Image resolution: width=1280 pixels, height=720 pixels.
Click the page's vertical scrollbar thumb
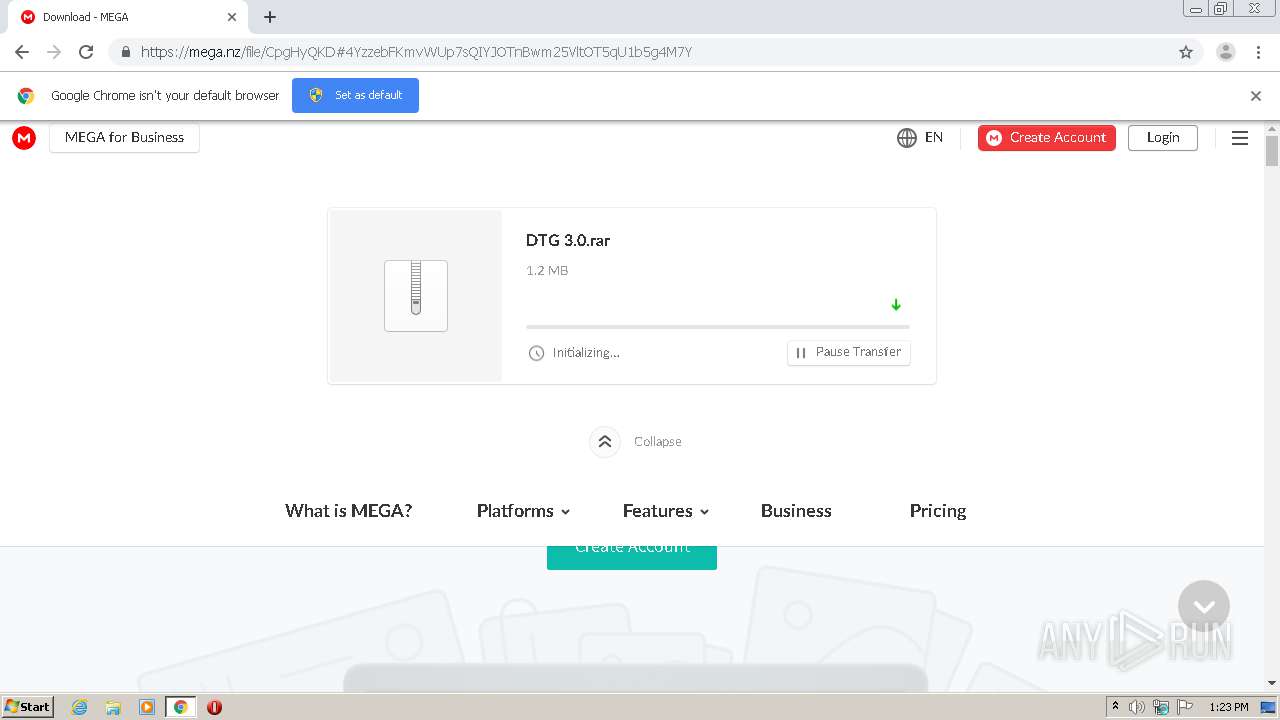click(1272, 150)
